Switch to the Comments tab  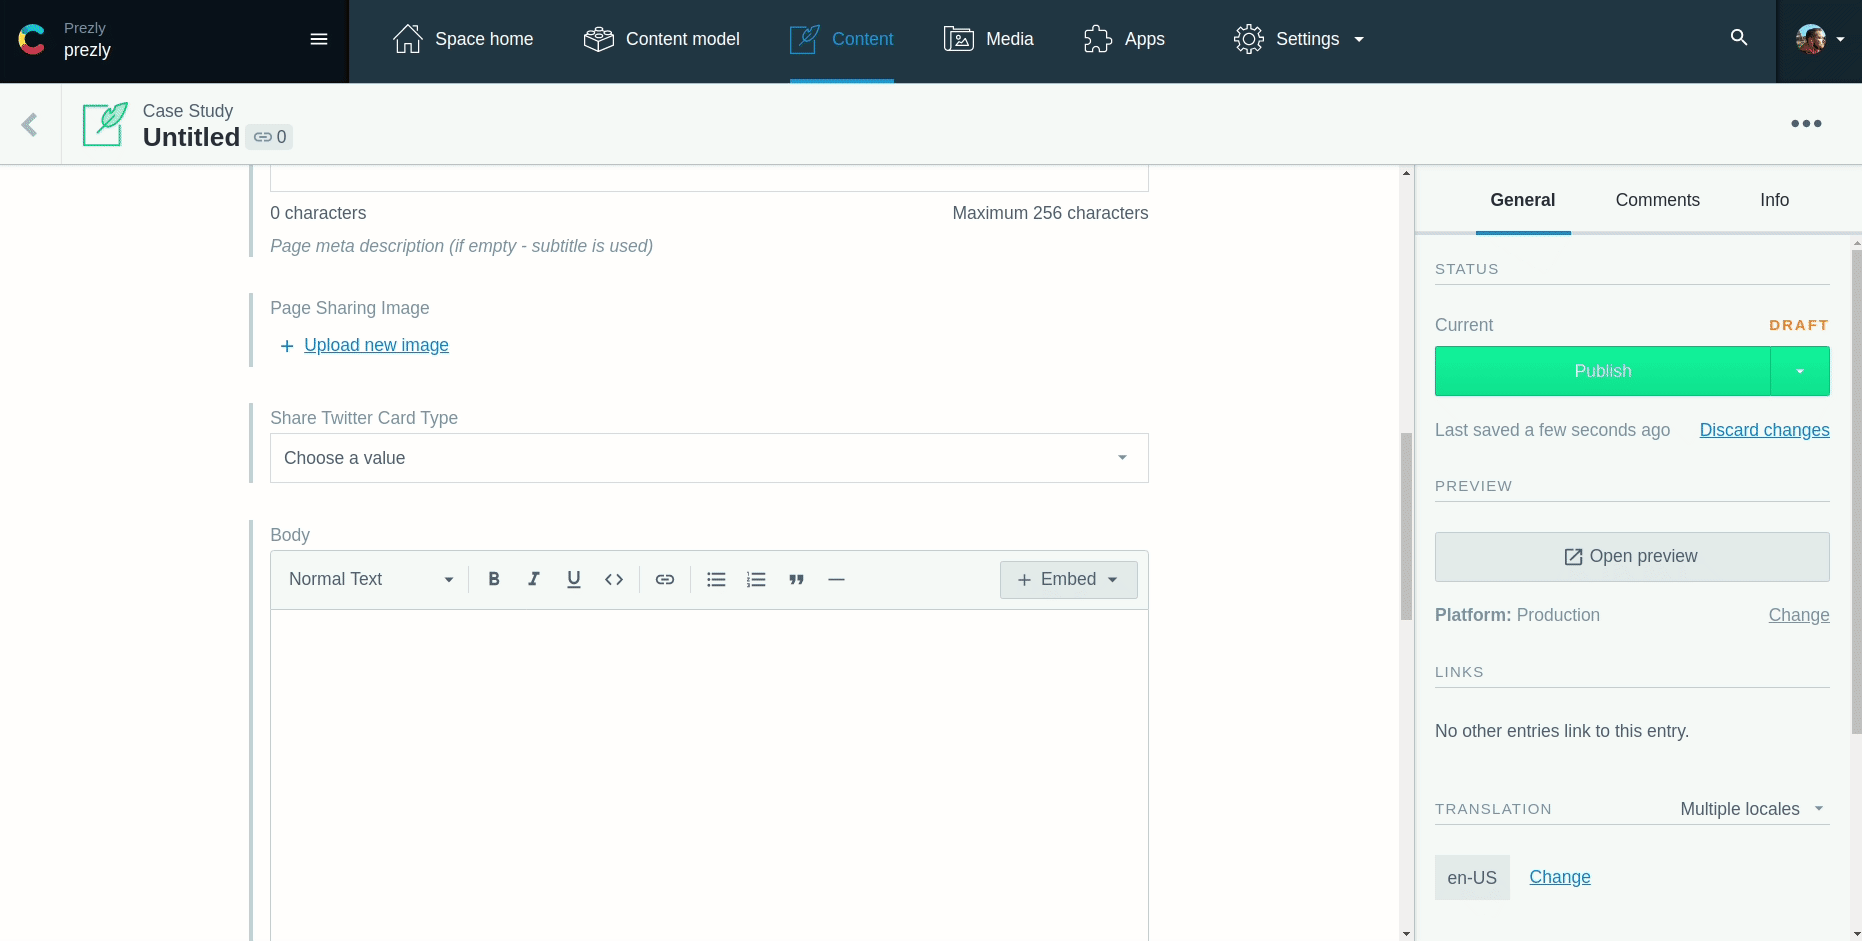point(1657,200)
